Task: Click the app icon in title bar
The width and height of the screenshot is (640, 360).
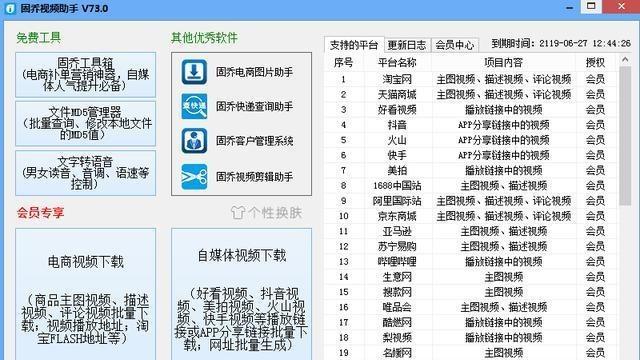Action: click(x=10, y=8)
